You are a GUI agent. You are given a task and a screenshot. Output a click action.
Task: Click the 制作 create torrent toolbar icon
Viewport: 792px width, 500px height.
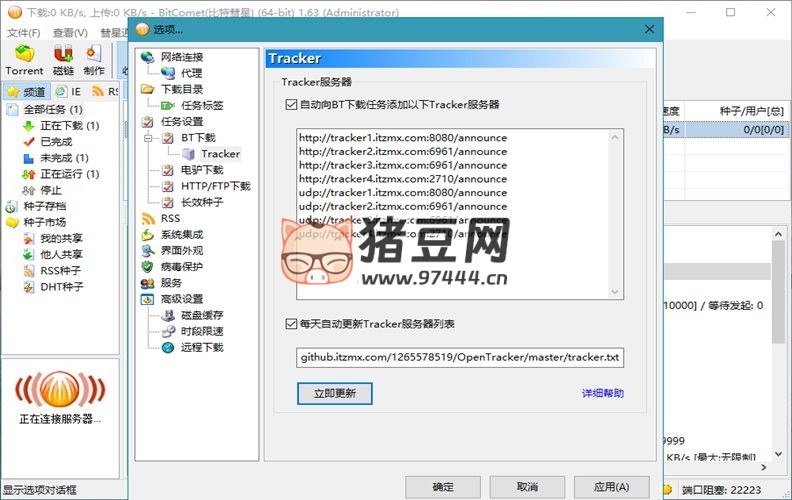click(94, 59)
